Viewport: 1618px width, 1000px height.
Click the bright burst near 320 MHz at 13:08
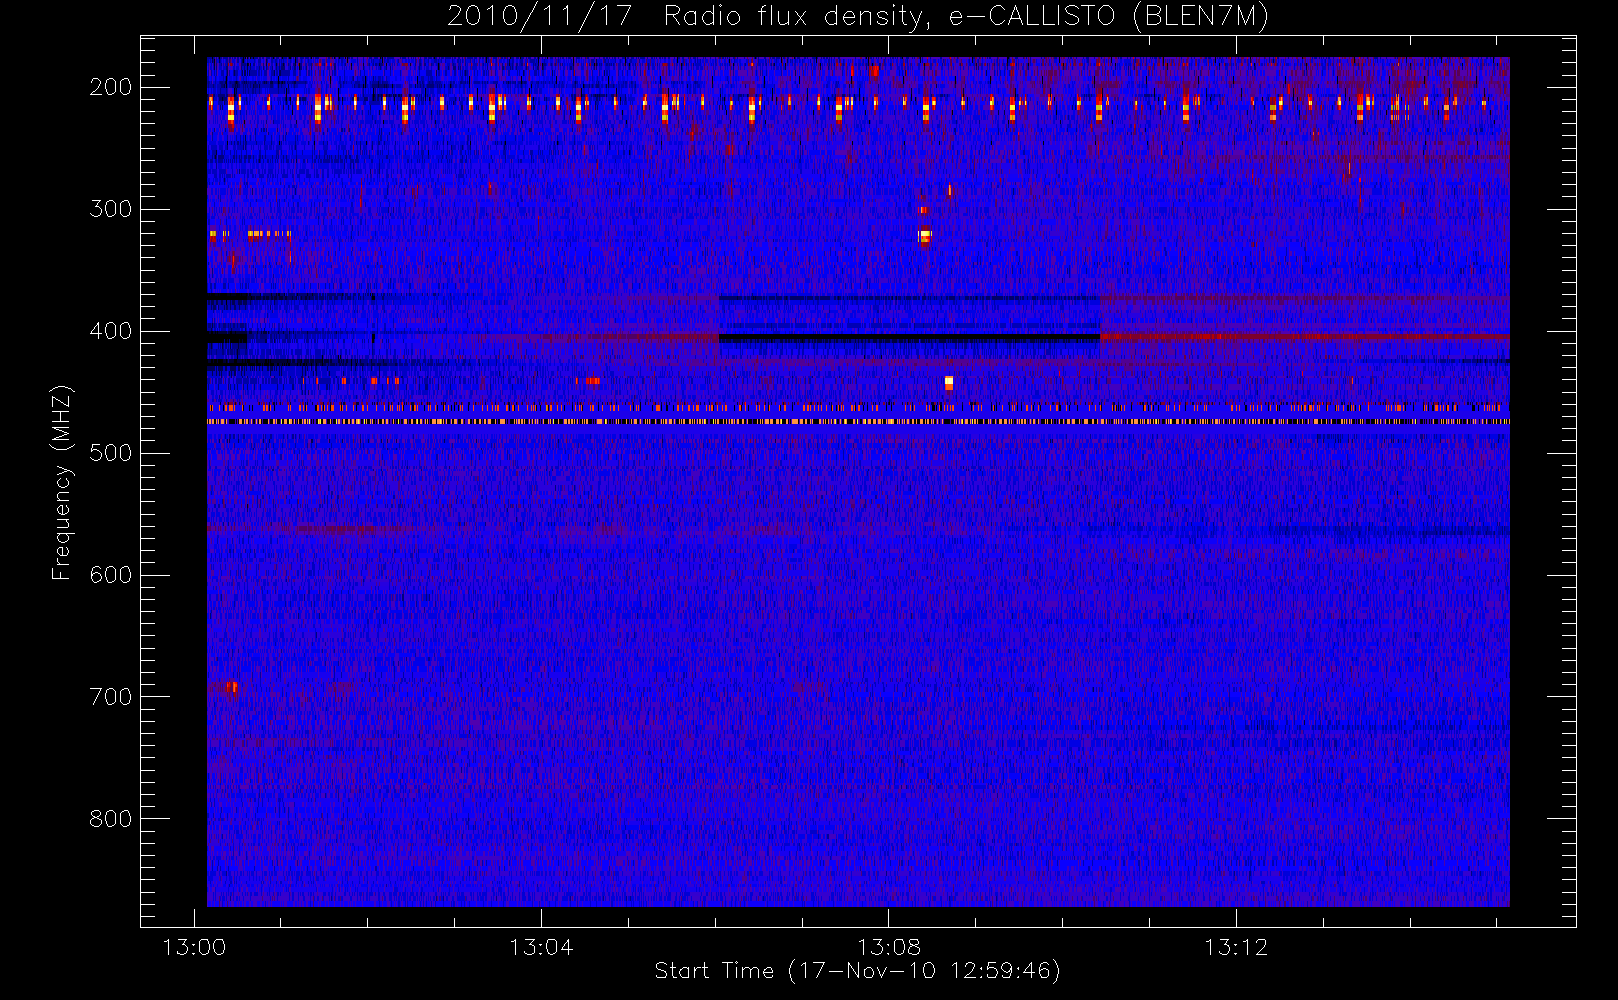click(x=924, y=237)
